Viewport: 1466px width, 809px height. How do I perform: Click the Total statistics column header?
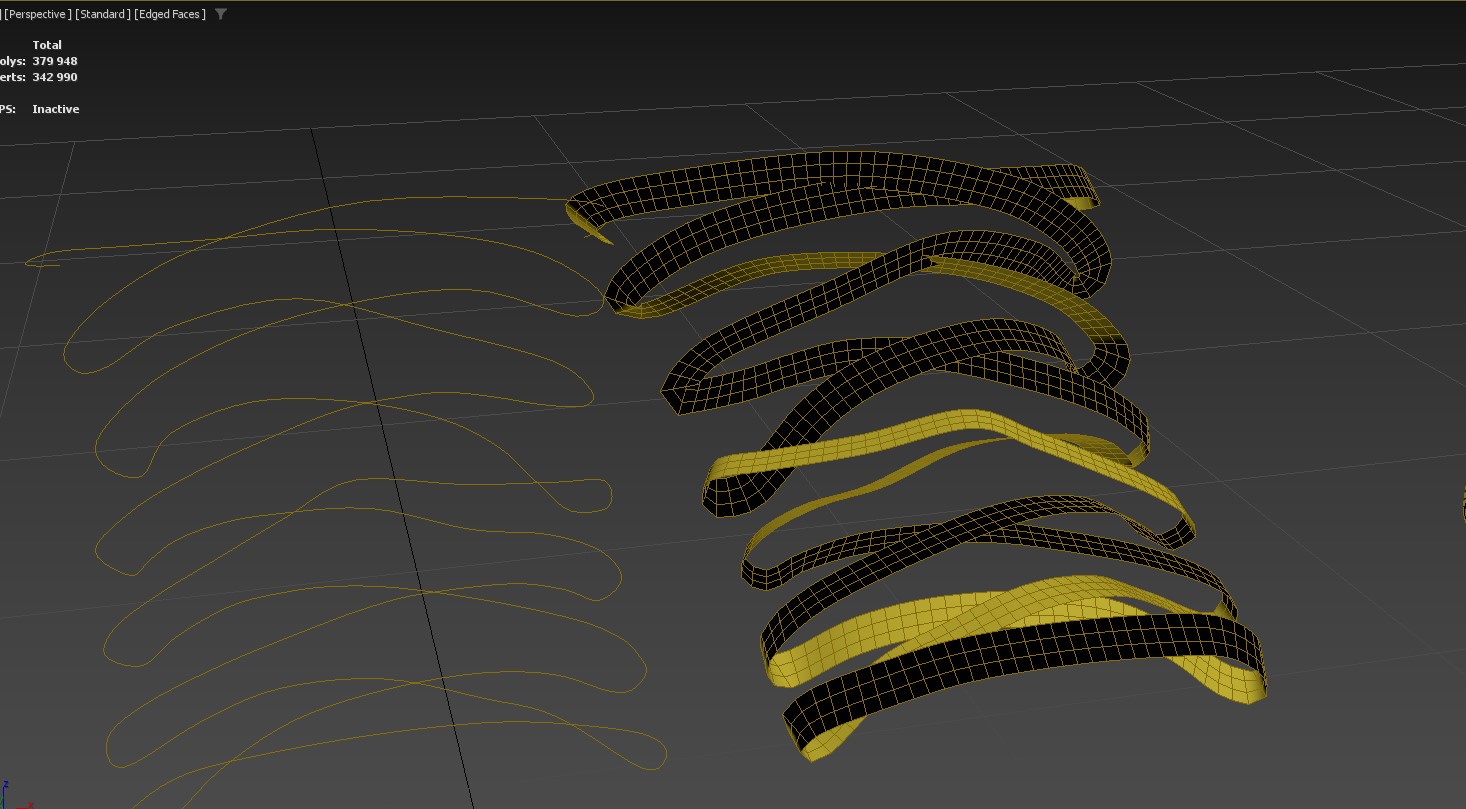47,45
